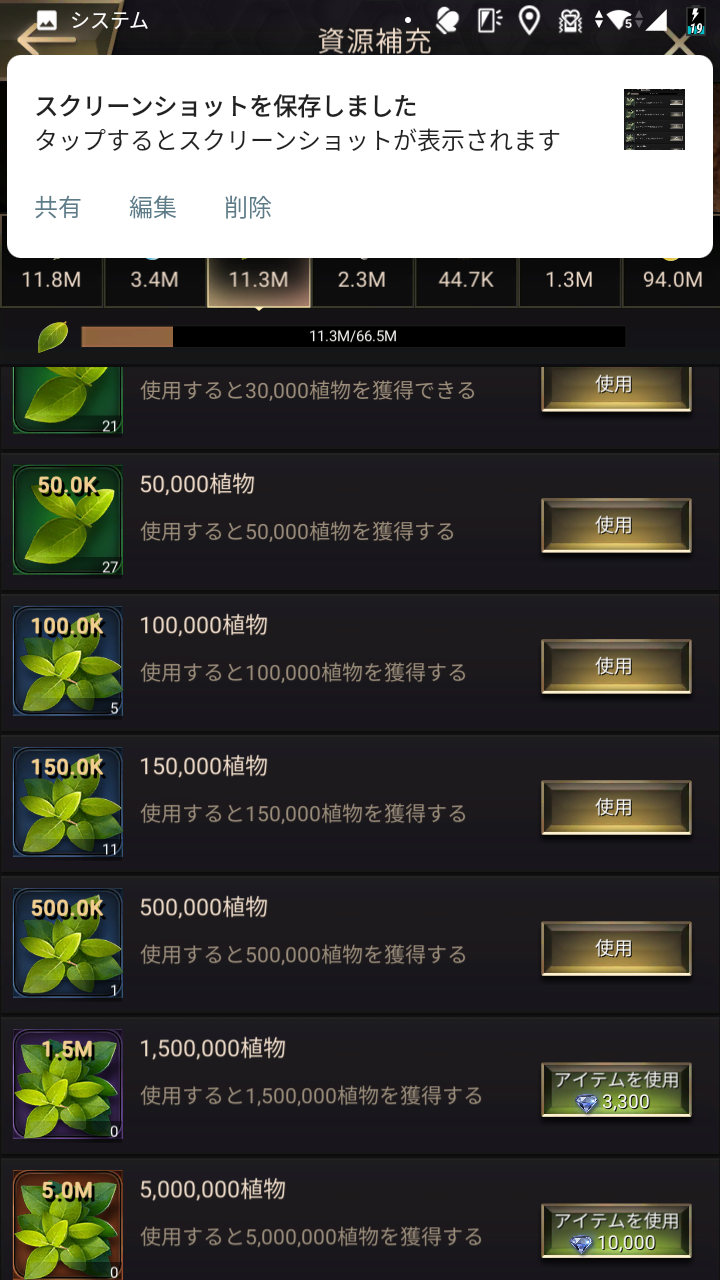Tap the 100,000 plants item icon
The width and height of the screenshot is (720, 1280).
[x=68, y=661]
